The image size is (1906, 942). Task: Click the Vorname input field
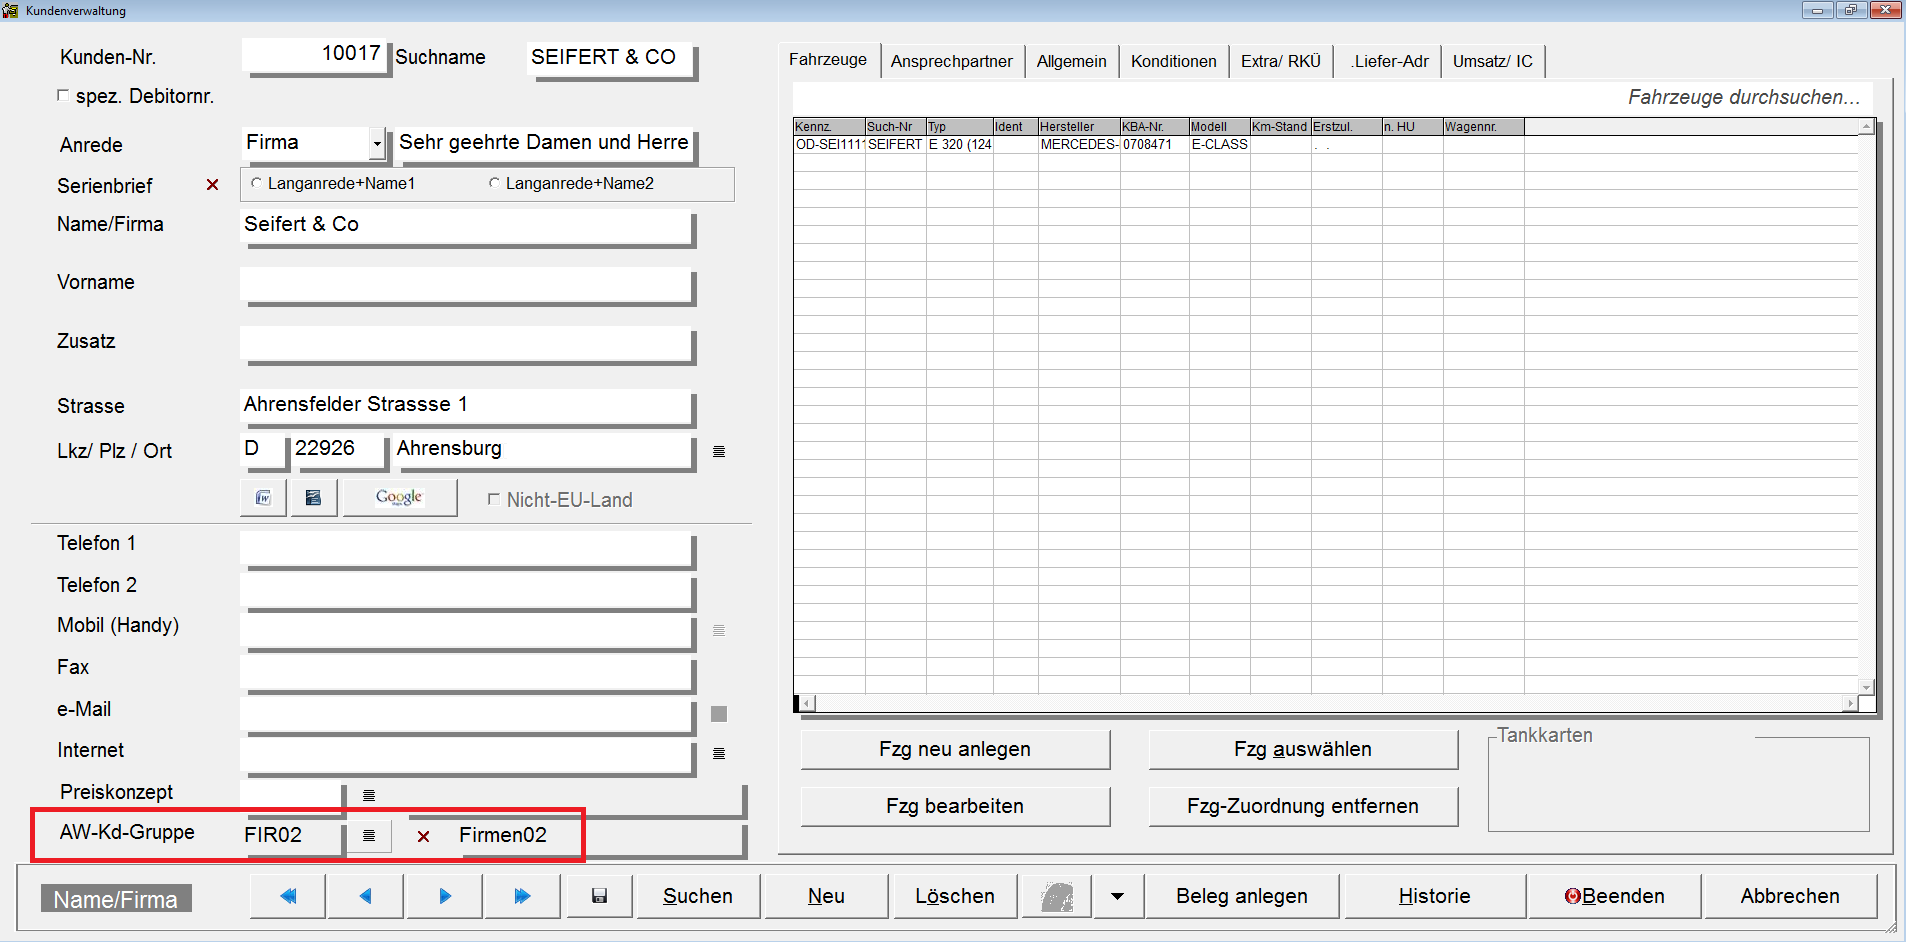click(x=467, y=286)
